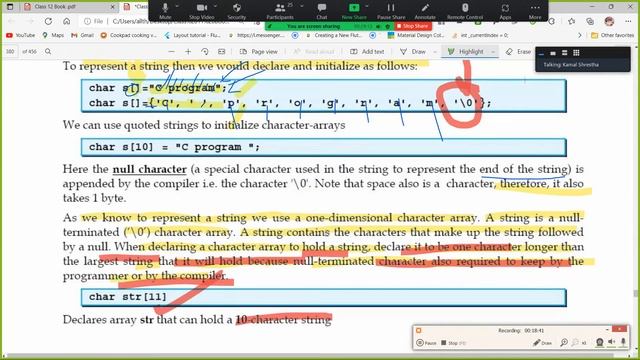Viewport: 640px width, 360px height.
Task: Click Stop Video in Zoom toolbar
Action: point(201,11)
